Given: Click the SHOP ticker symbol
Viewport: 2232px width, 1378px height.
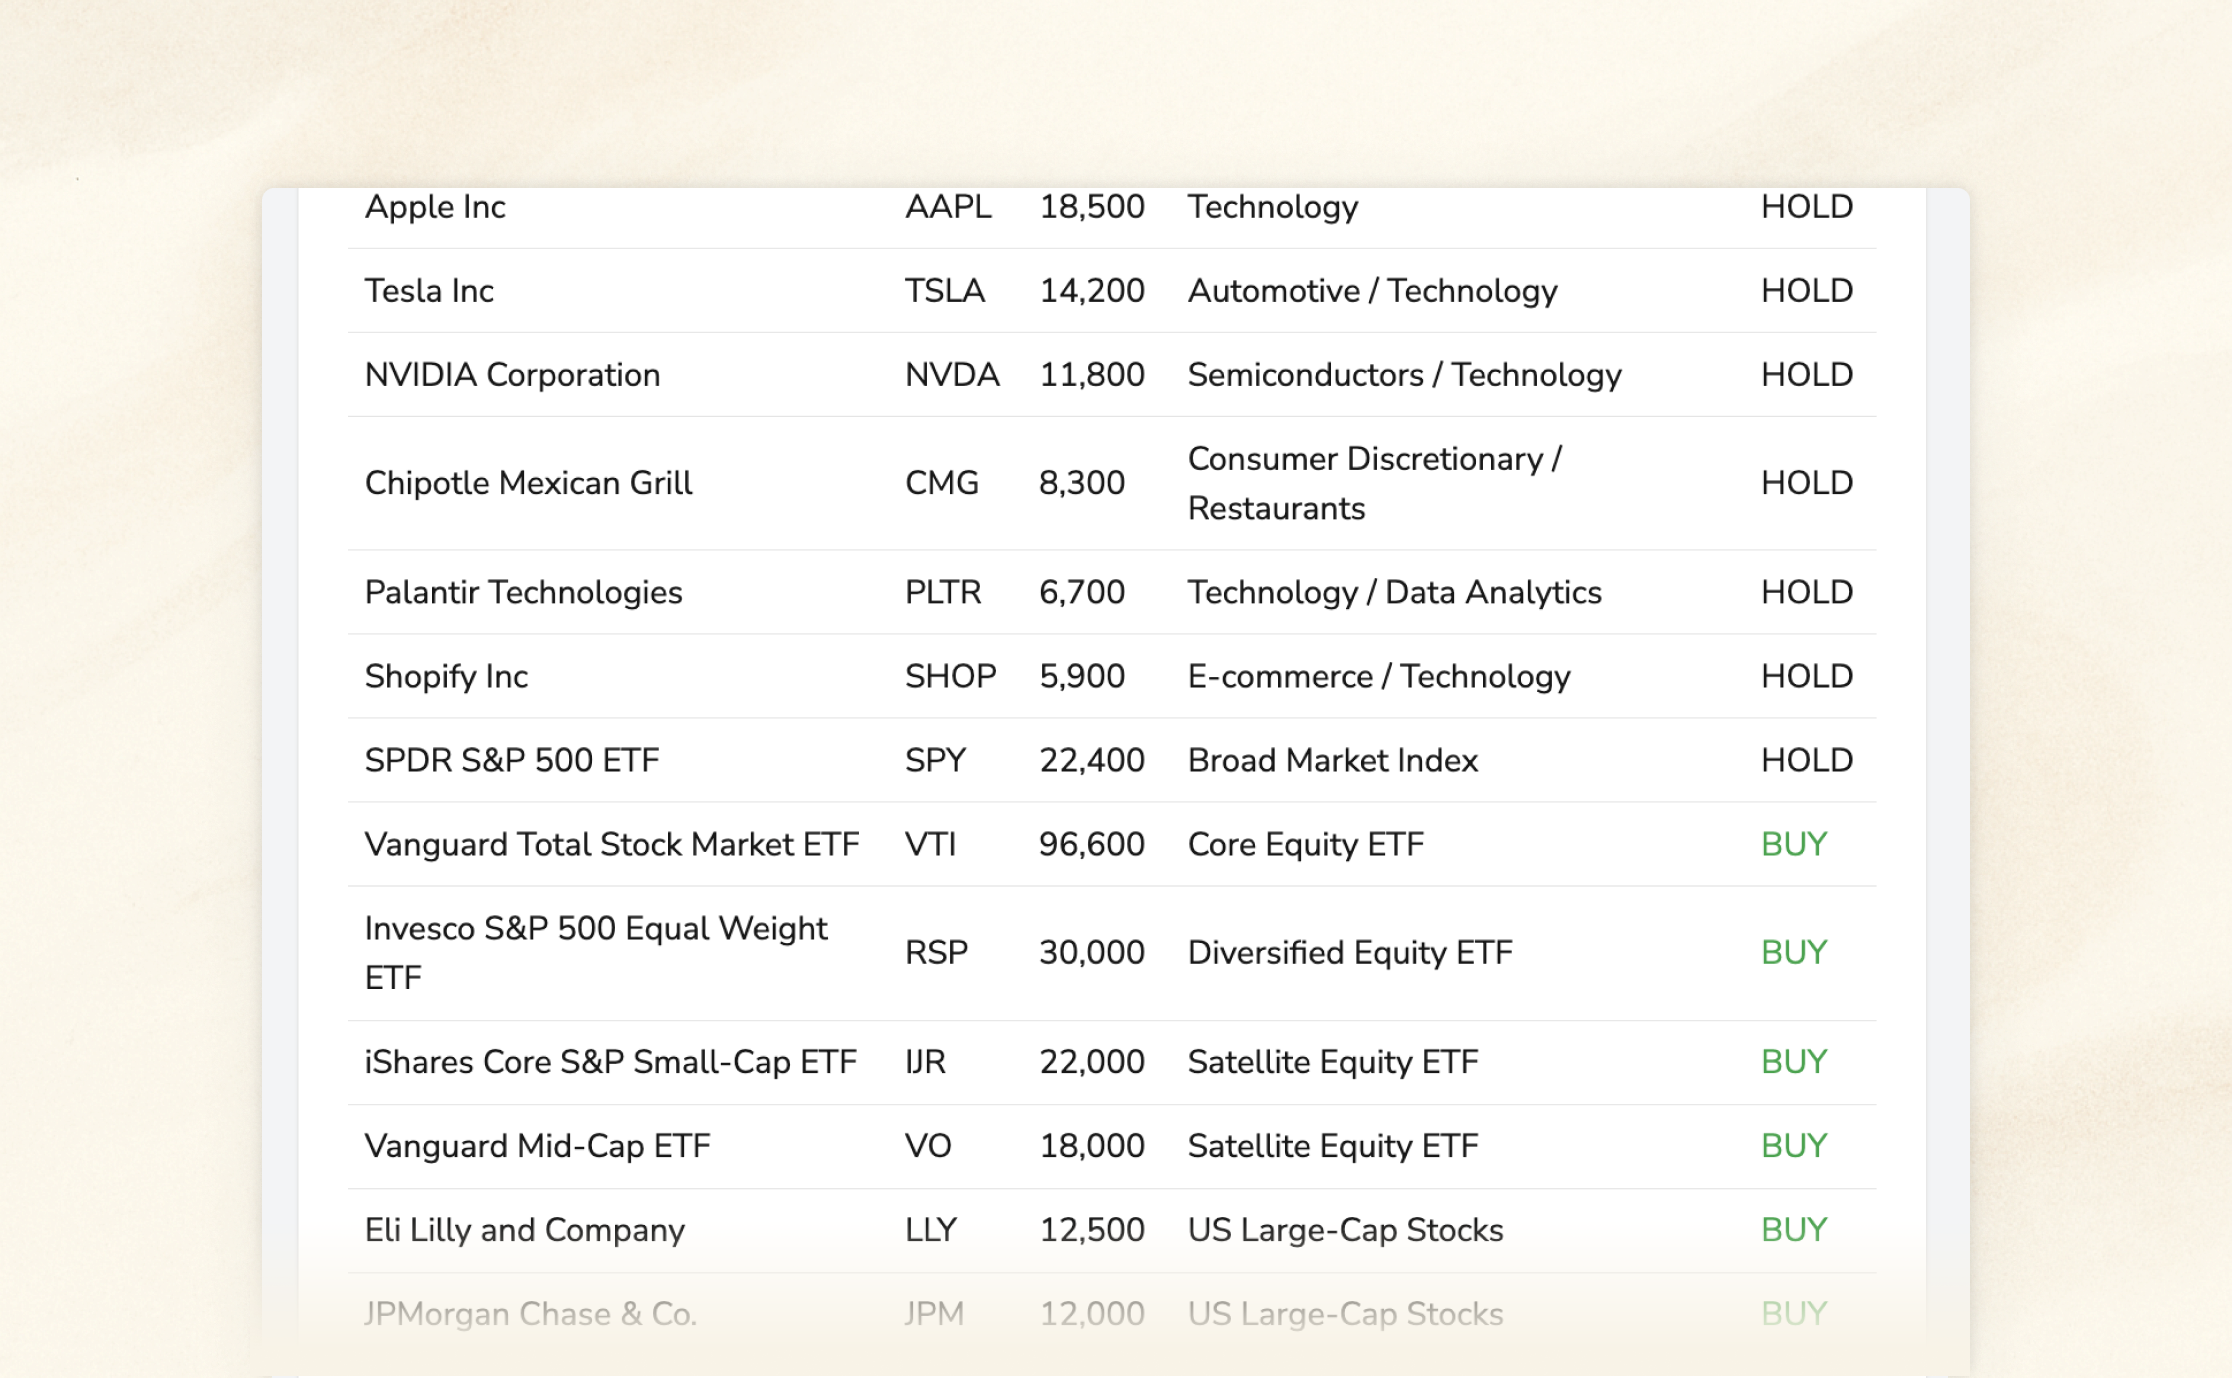Looking at the screenshot, I should point(950,676).
